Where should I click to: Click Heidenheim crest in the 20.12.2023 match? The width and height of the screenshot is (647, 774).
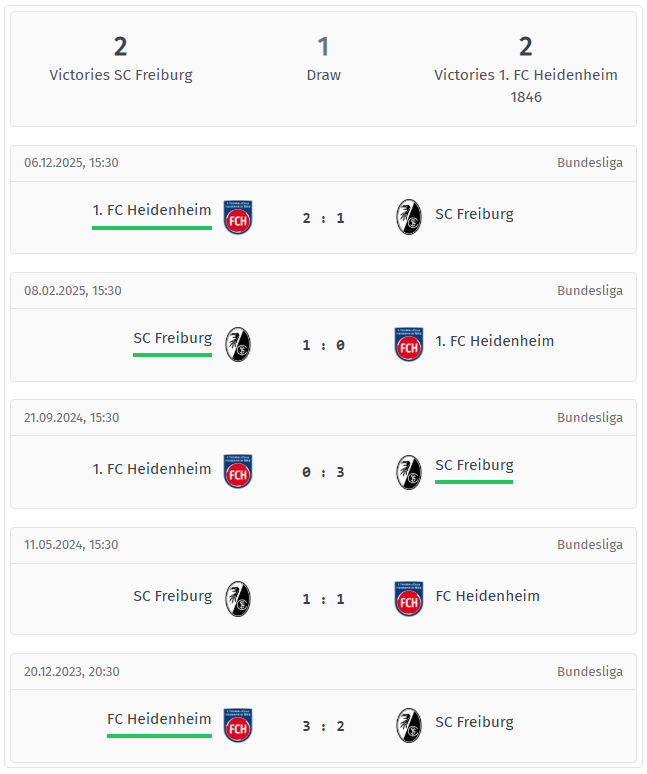pos(238,725)
